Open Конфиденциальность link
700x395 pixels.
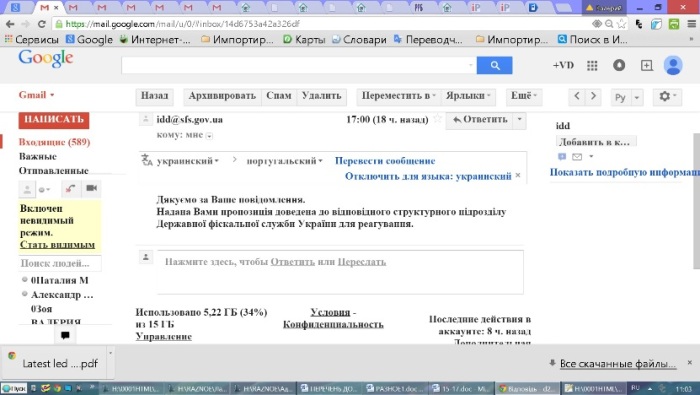point(333,324)
